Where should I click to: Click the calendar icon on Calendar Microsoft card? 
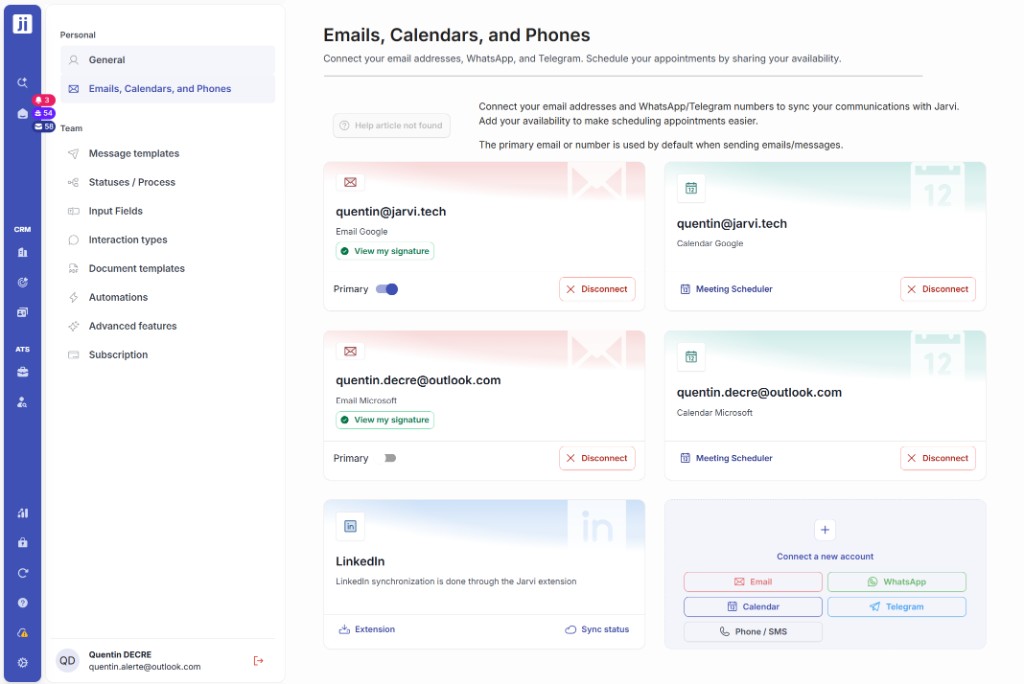[x=691, y=357]
